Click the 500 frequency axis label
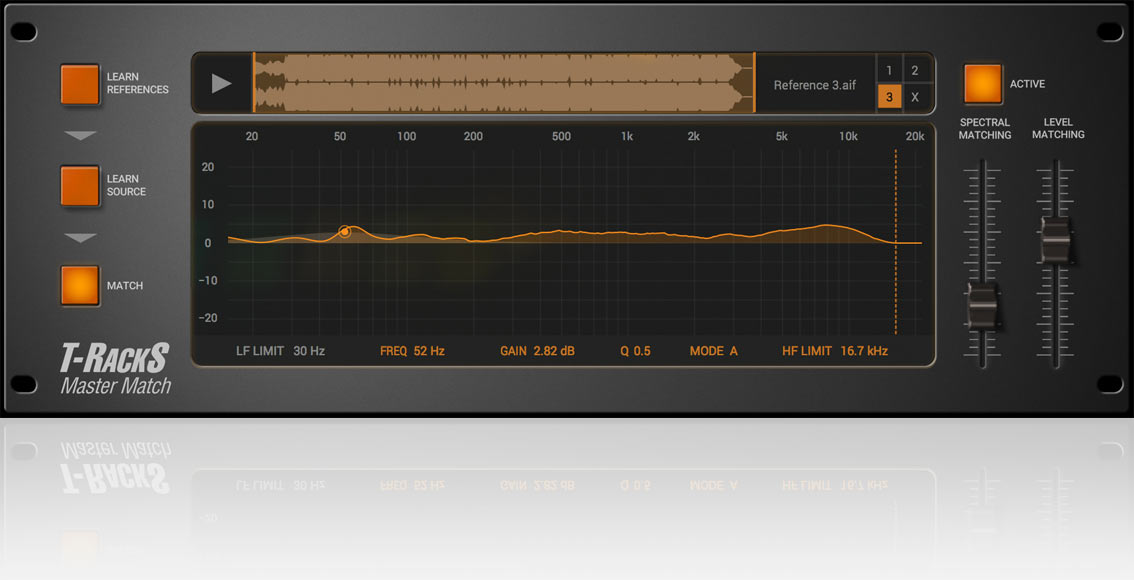 [561, 136]
